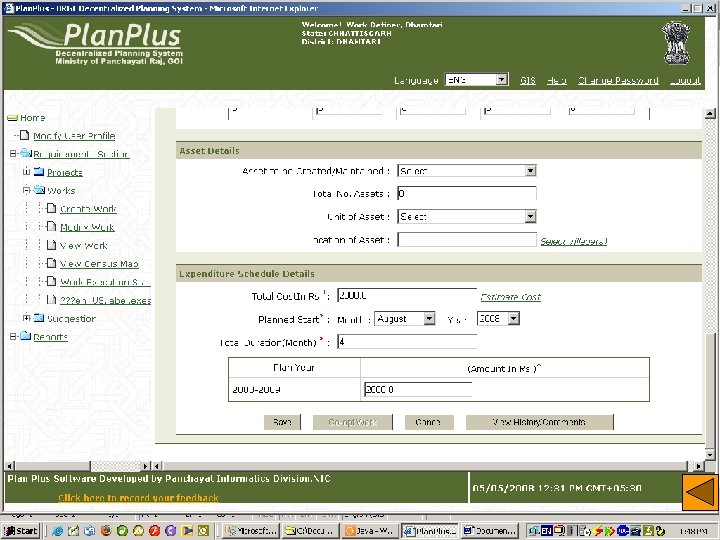Click the Total Cost in Rs input field
Image resolution: width=720 pixels, height=540 pixels.
[407, 295]
